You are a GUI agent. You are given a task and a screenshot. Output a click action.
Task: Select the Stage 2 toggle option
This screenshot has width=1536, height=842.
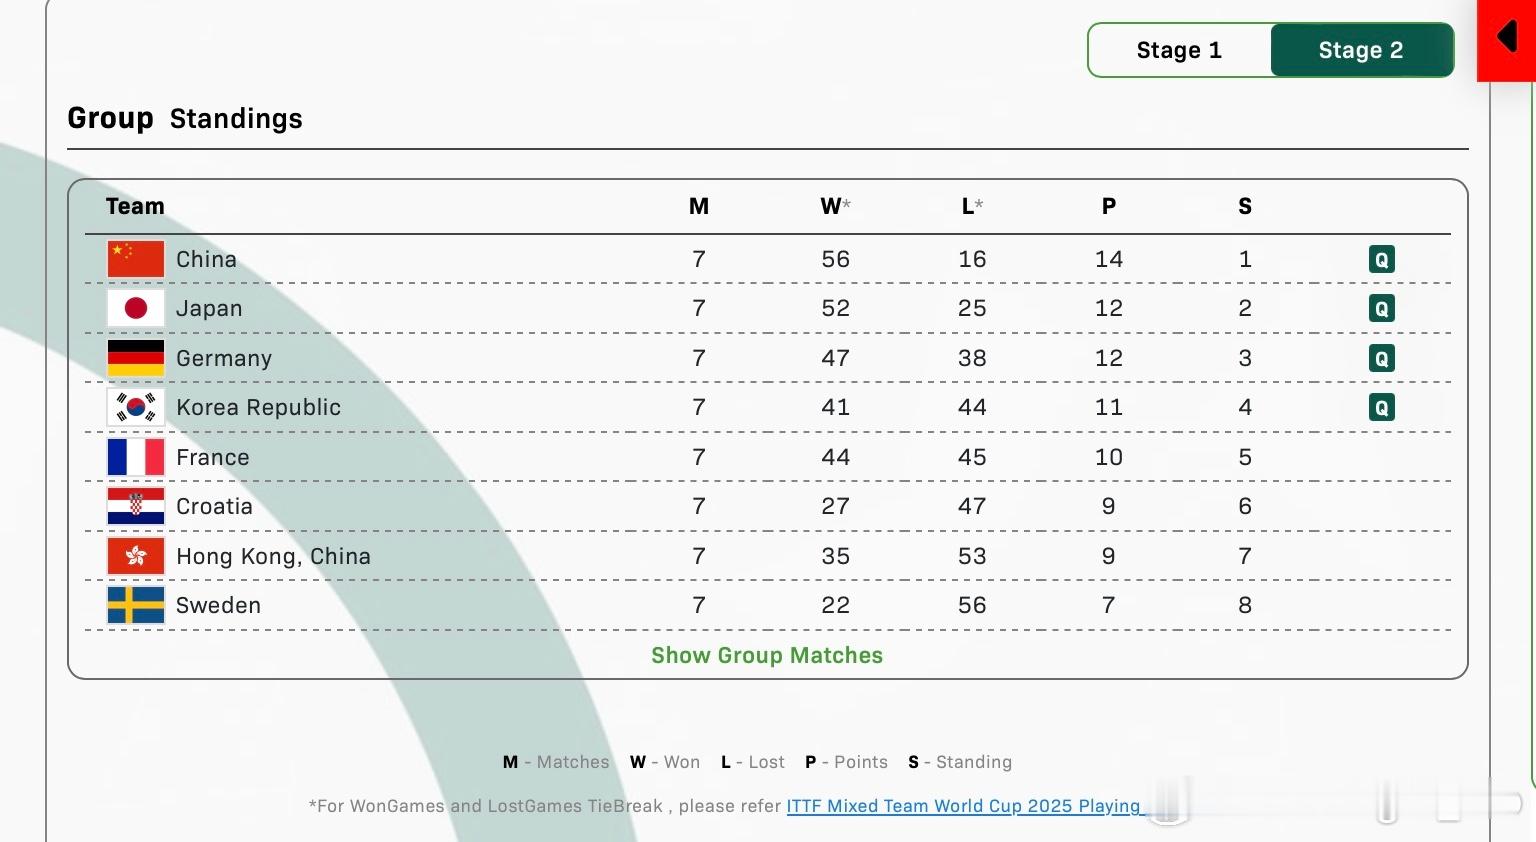tap(1361, 50)
